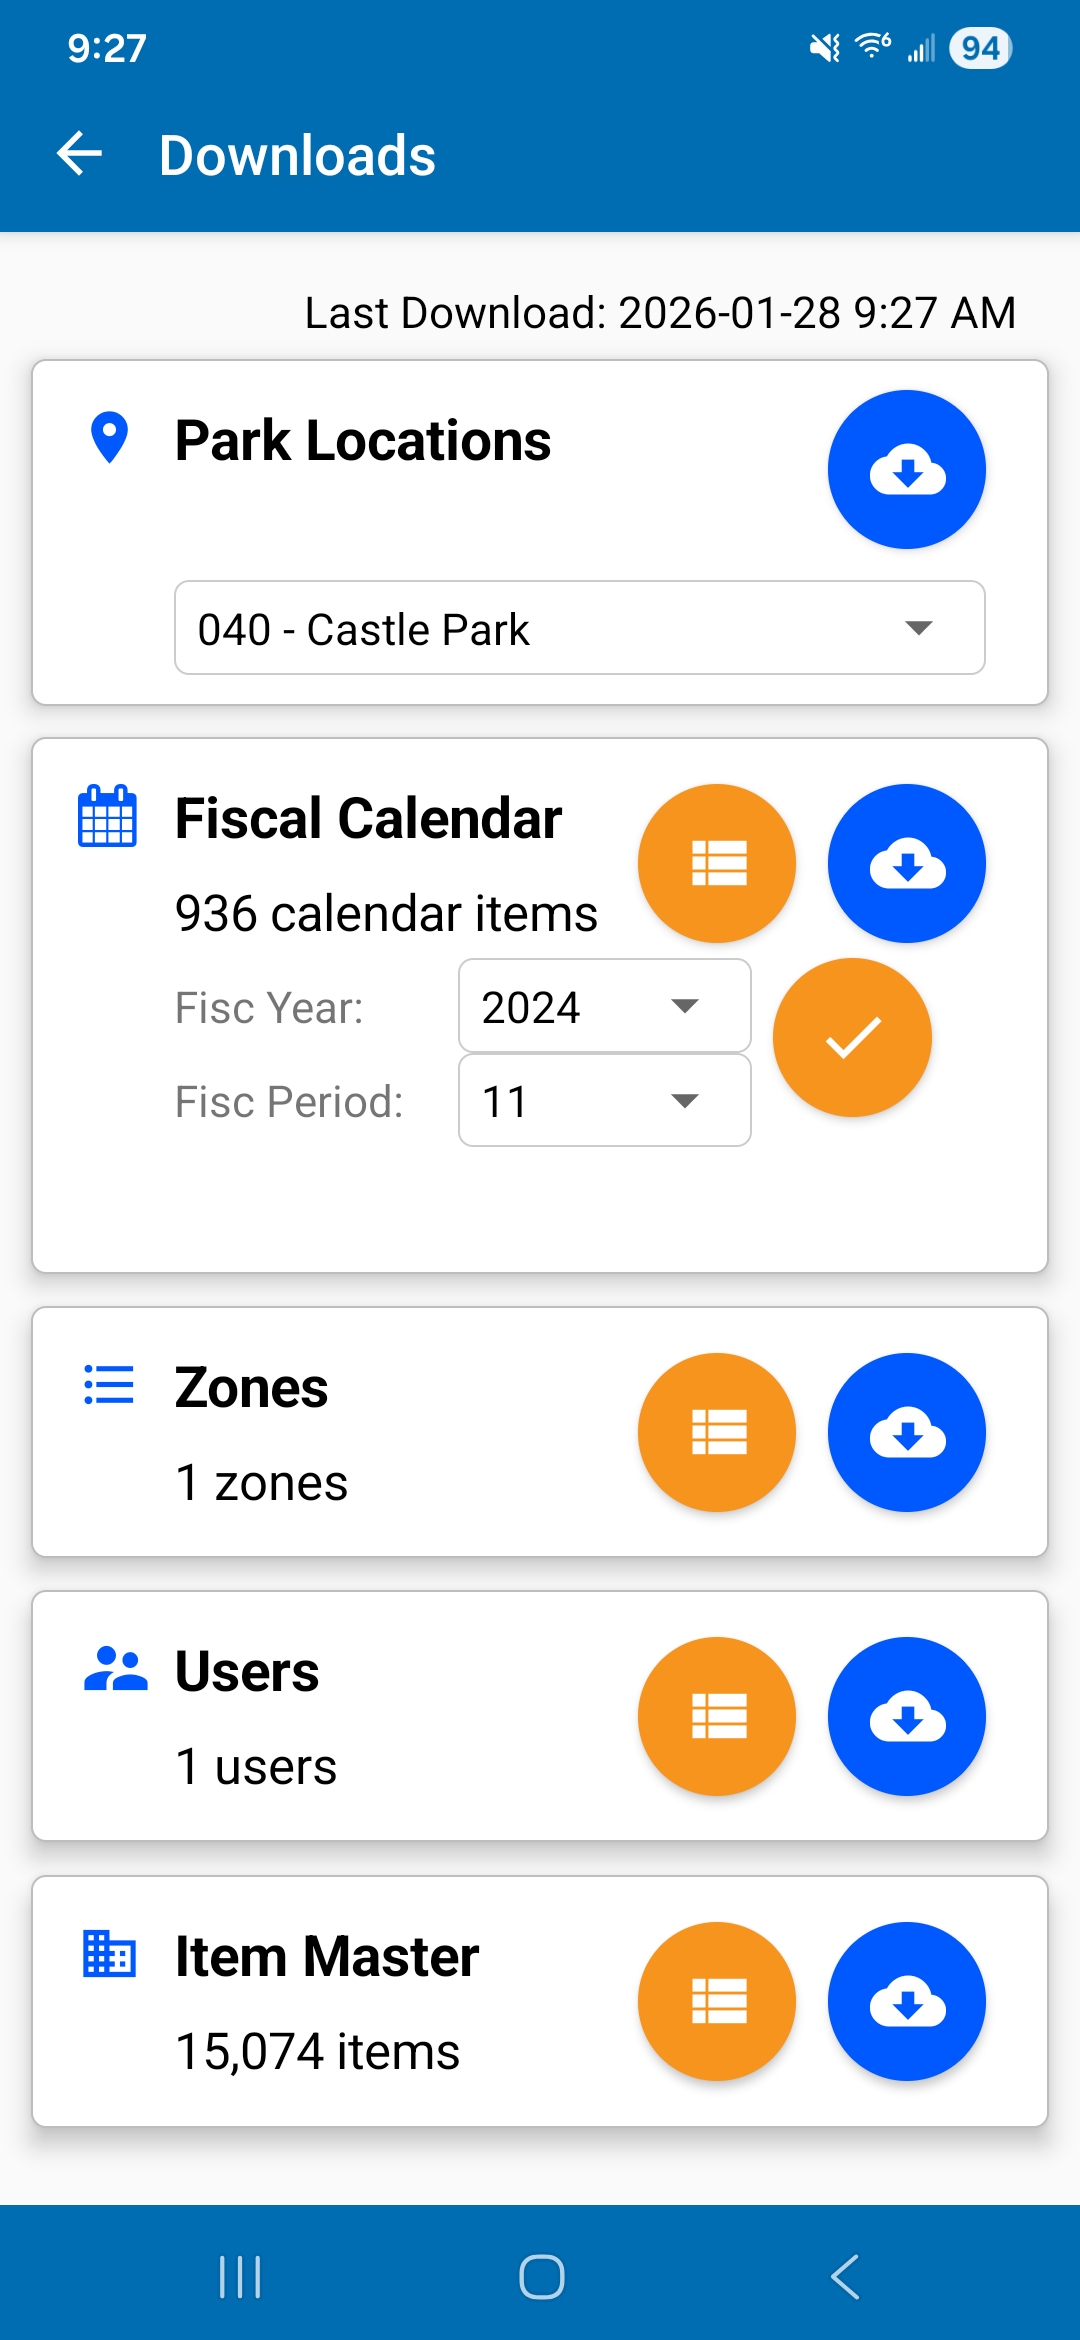Confirm fiscal year and period selection

852,1037
